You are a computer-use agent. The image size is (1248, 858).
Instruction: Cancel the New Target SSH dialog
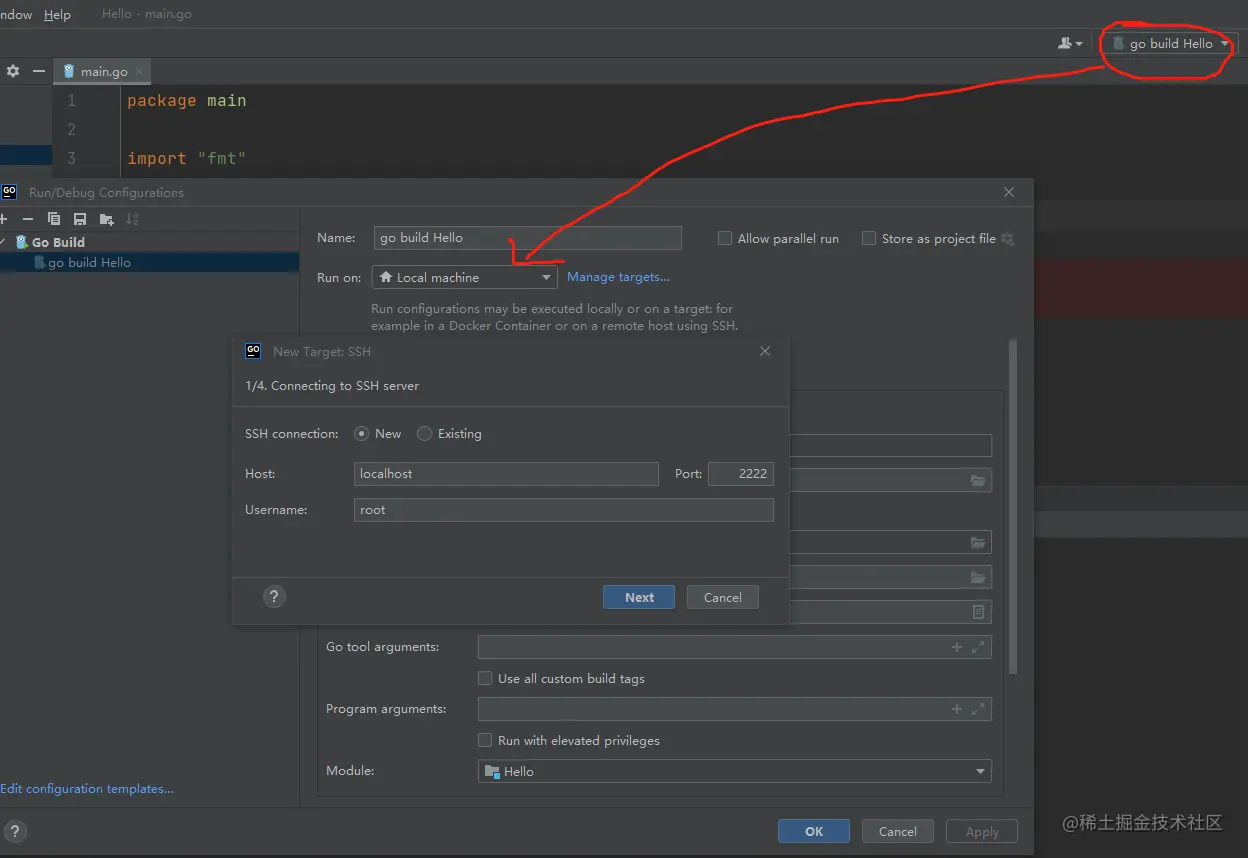(x=722, y=597)
